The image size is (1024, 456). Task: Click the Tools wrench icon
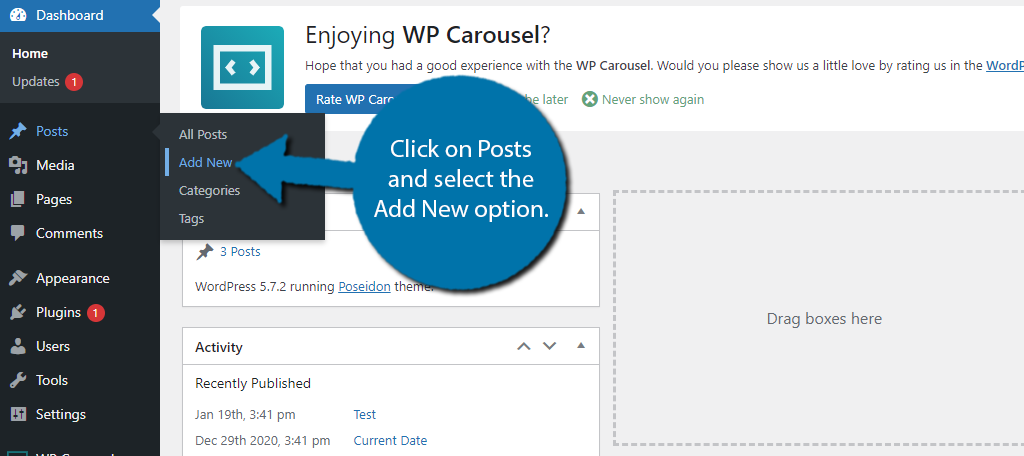pos(18,381)
